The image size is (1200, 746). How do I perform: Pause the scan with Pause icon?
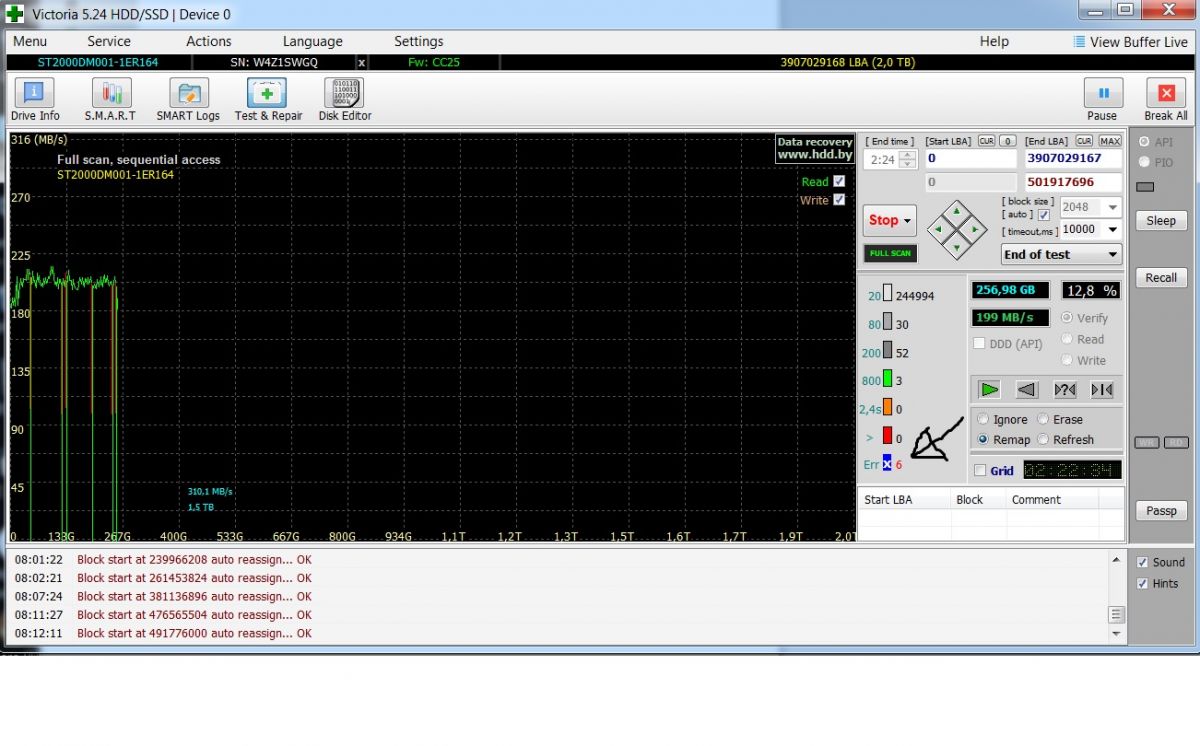(x=1103, y=99)
